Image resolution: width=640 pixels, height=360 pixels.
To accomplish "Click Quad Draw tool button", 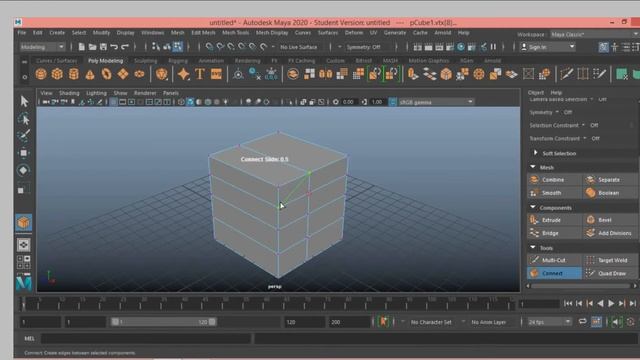I will tap(611, 273).
